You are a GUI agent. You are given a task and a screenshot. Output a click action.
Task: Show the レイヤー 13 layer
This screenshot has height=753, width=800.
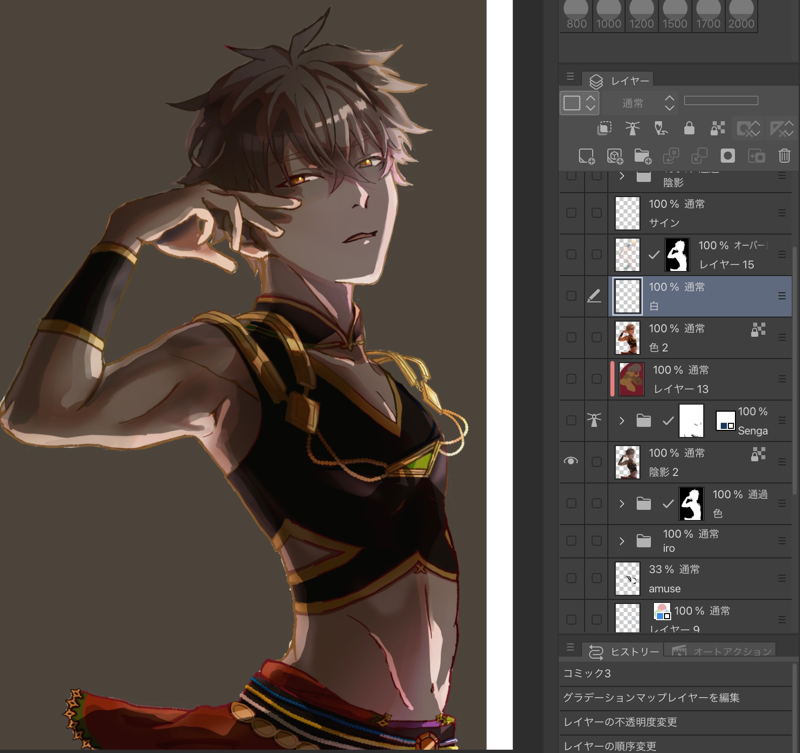(571, 379)
